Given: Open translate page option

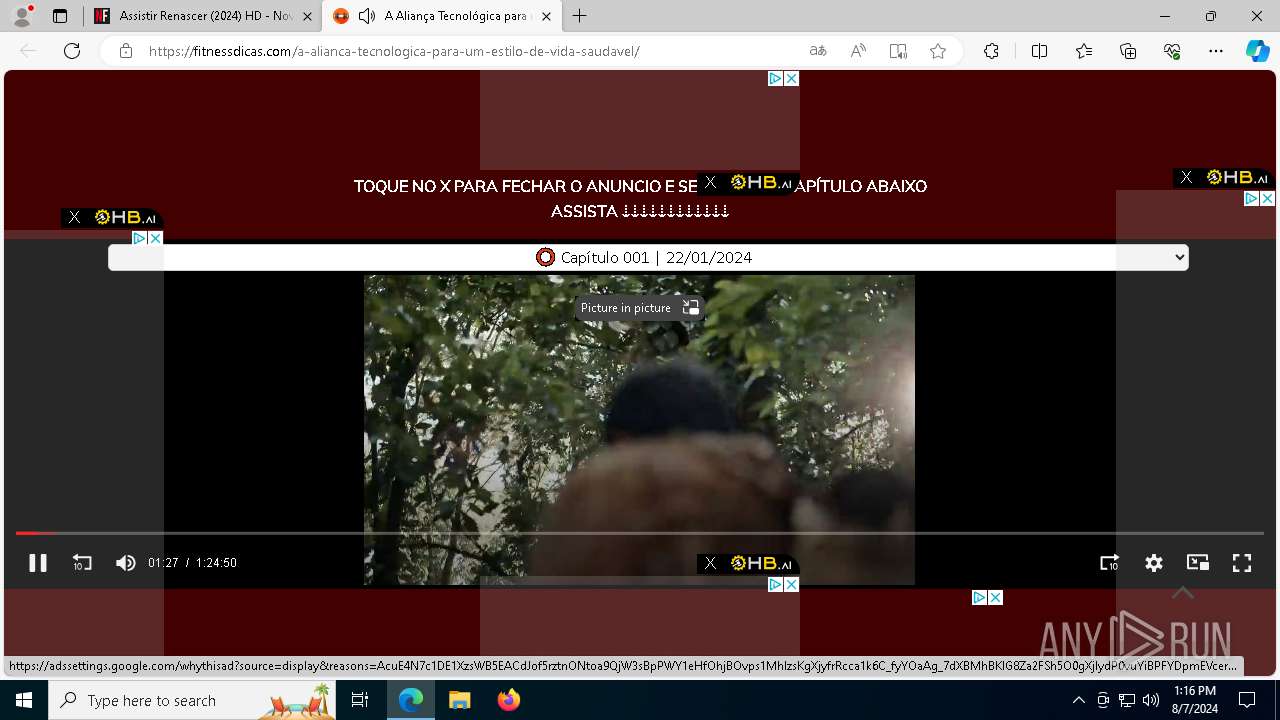Looking at the screenshot, I should [818, 51].
